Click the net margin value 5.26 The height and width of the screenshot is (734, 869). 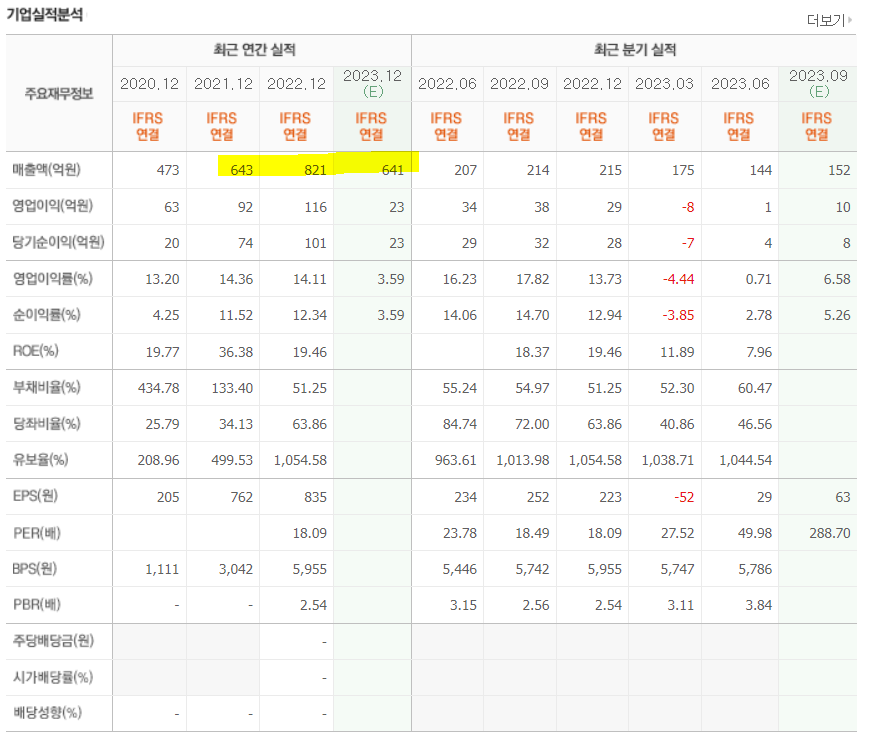837,315
